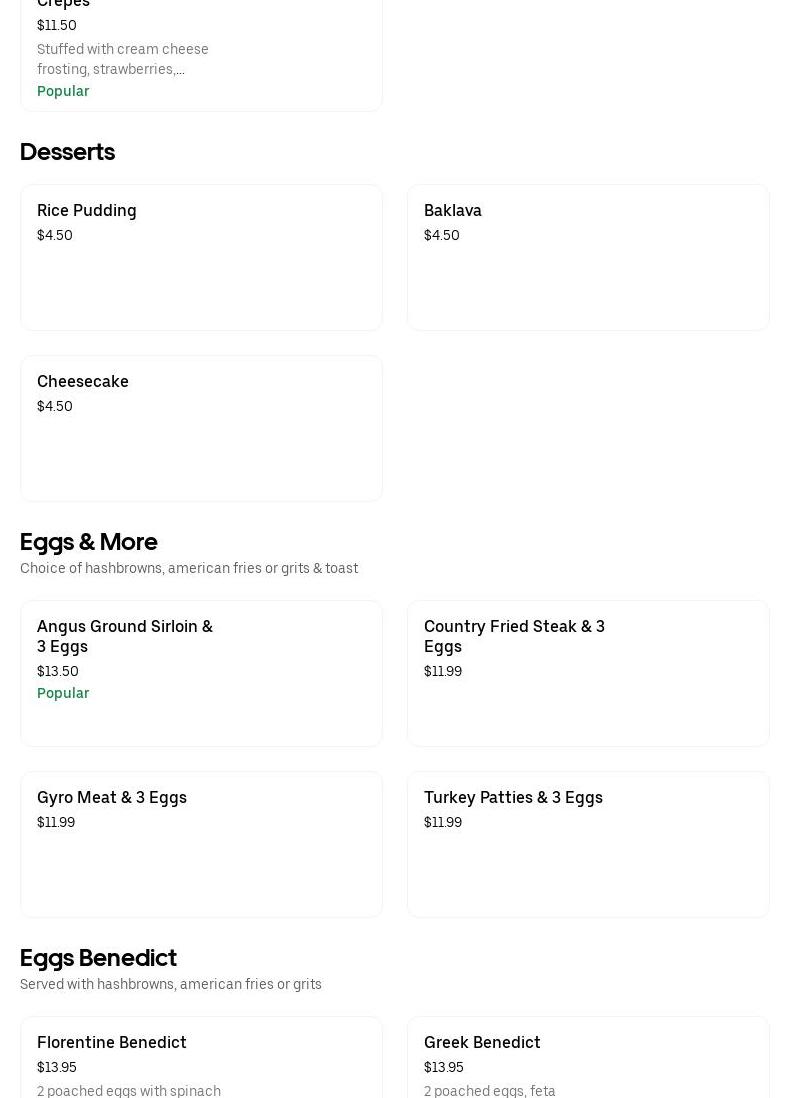Choose the Cheesecake dessert card
804x1098 pixels.
(x=201, y=428)
